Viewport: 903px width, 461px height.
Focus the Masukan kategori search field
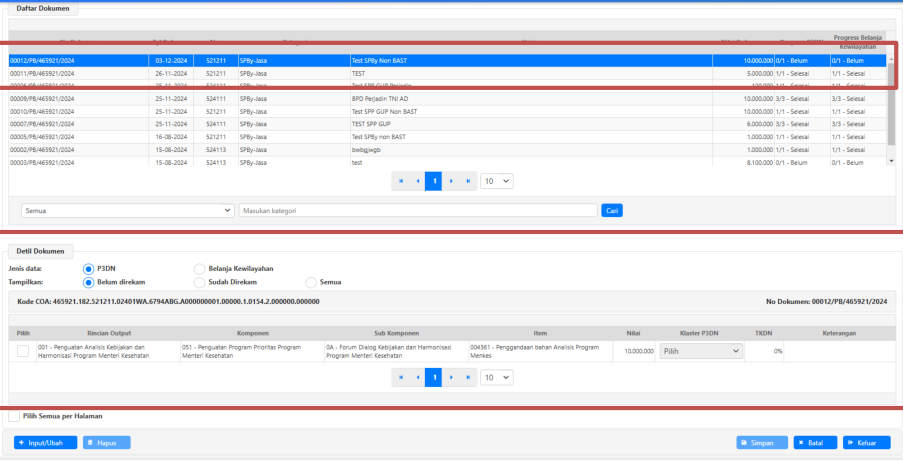point(418,211)
